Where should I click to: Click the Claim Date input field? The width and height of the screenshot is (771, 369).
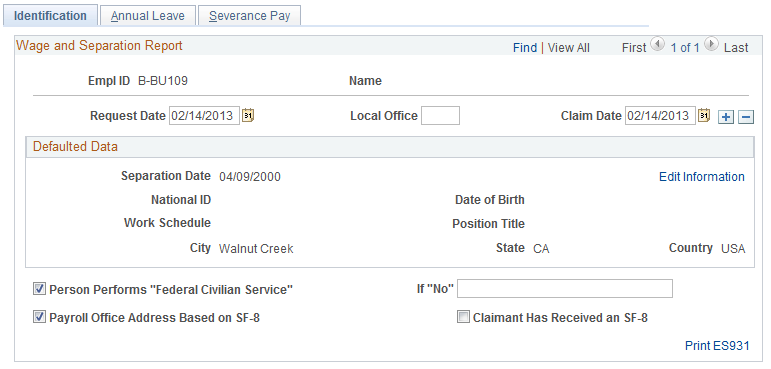(x=660, y=116)
